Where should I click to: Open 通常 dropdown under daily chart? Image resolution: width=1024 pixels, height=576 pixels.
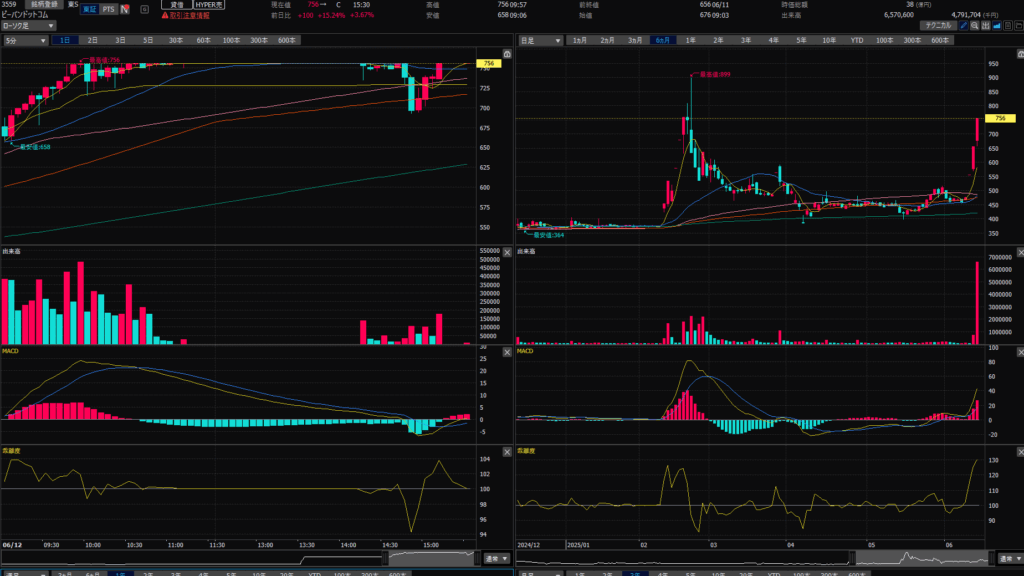(x=1010, y=559)
